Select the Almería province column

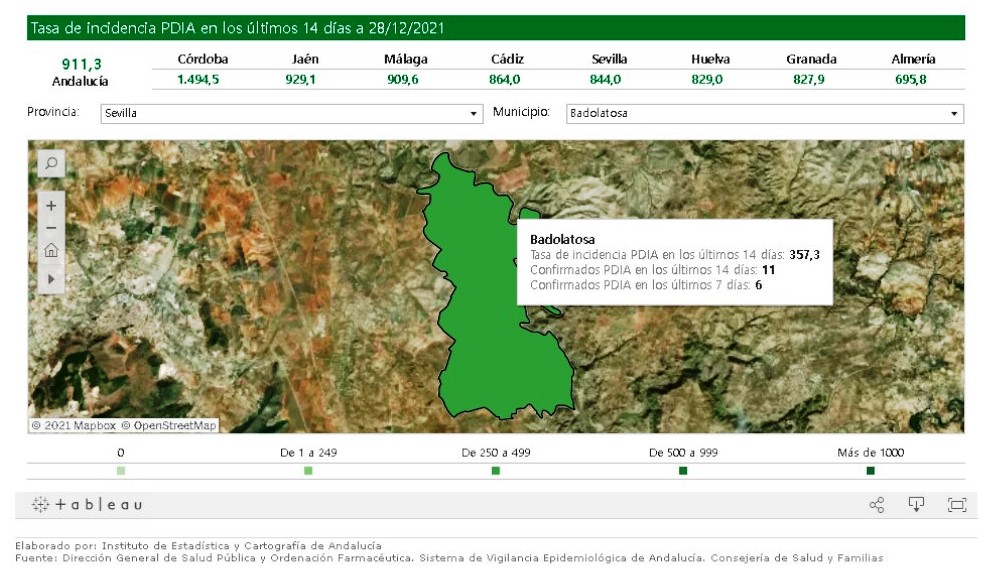[912, 70]
